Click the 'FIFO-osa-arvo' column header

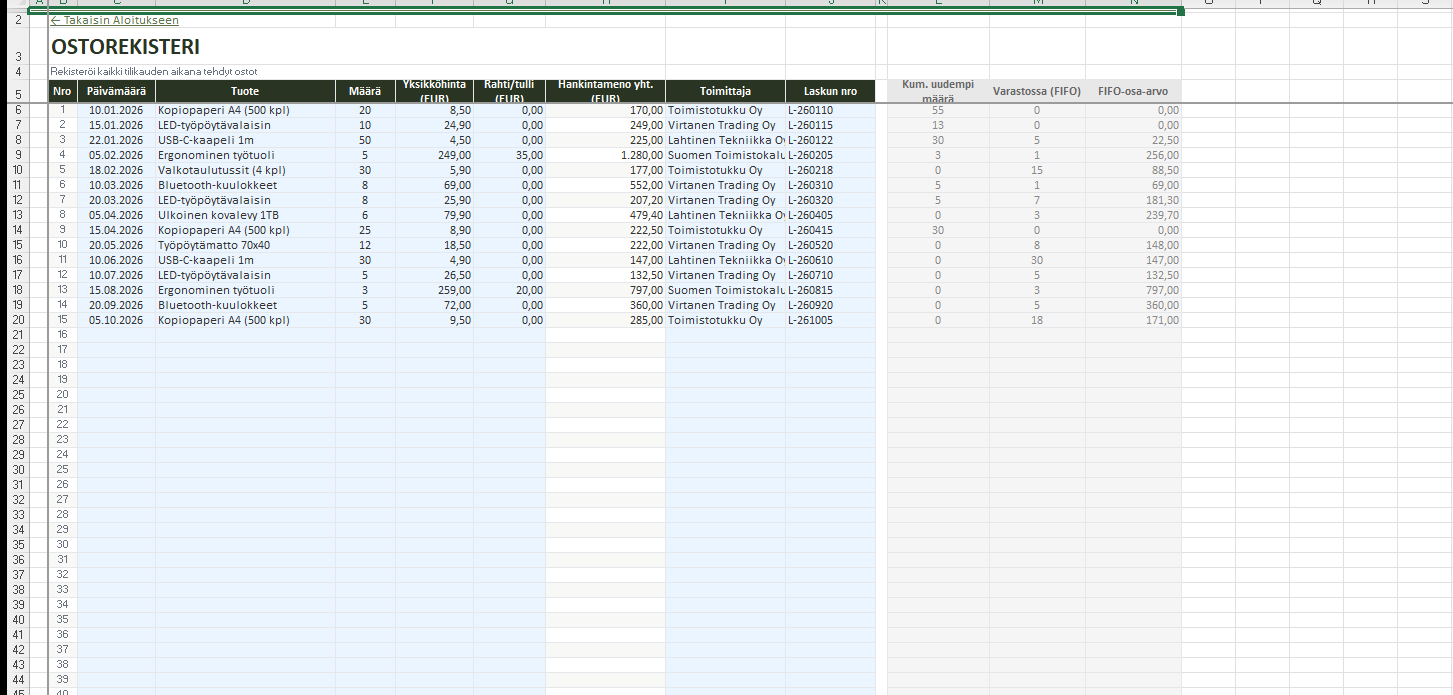pos(1132,91)
